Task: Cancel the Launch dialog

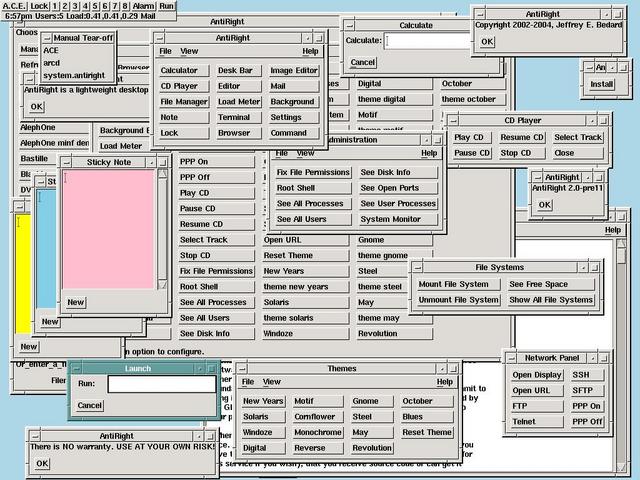Action: click(x=90, y=405)
